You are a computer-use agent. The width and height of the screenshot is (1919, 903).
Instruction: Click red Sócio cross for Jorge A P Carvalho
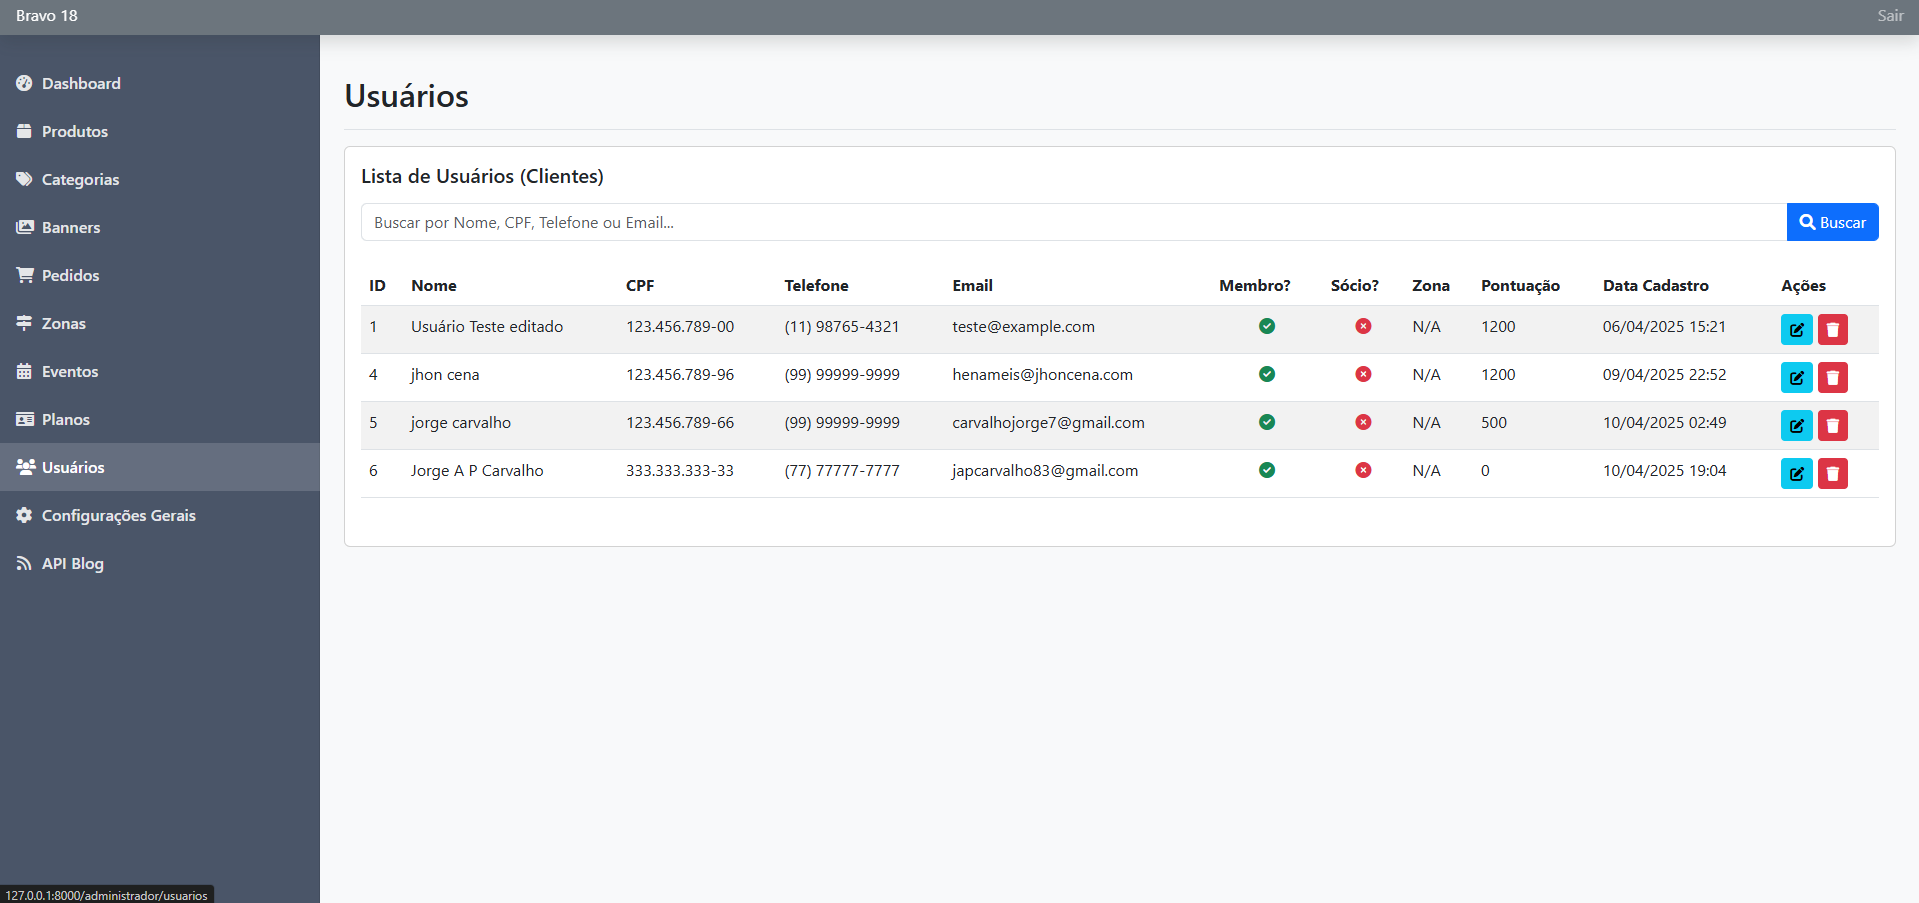click(1363, 470)
